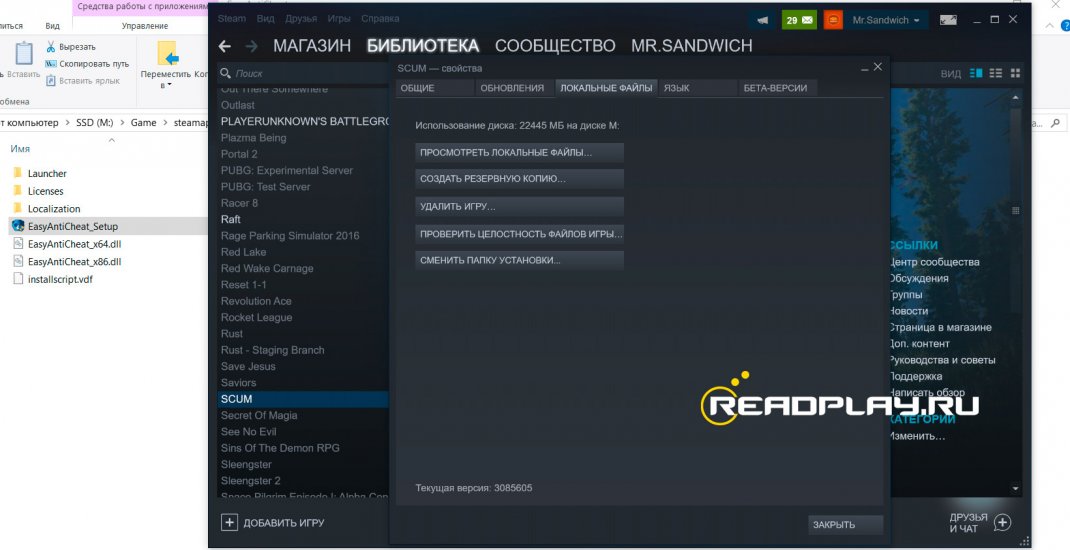Switch to БЕТА-ВЕРСИИ tab
The image size is (1070, 550).
point(777,88)
